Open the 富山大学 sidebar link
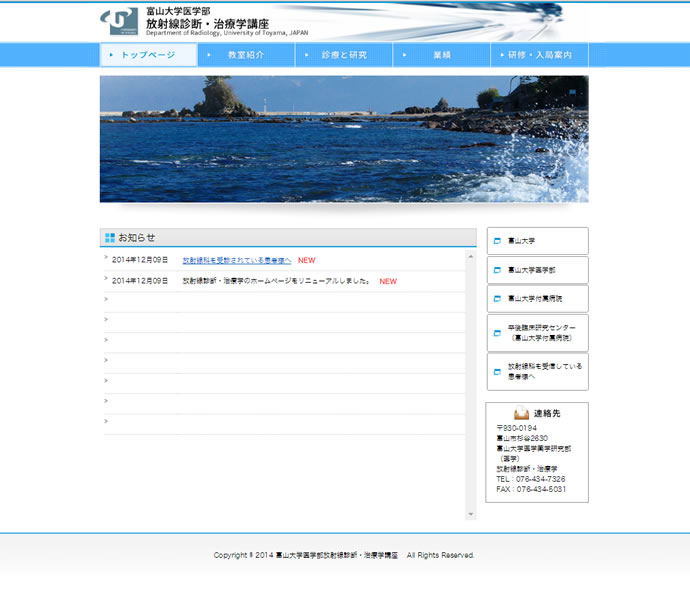The width and height of the screenshot is (690, 600). coord(538,241)
